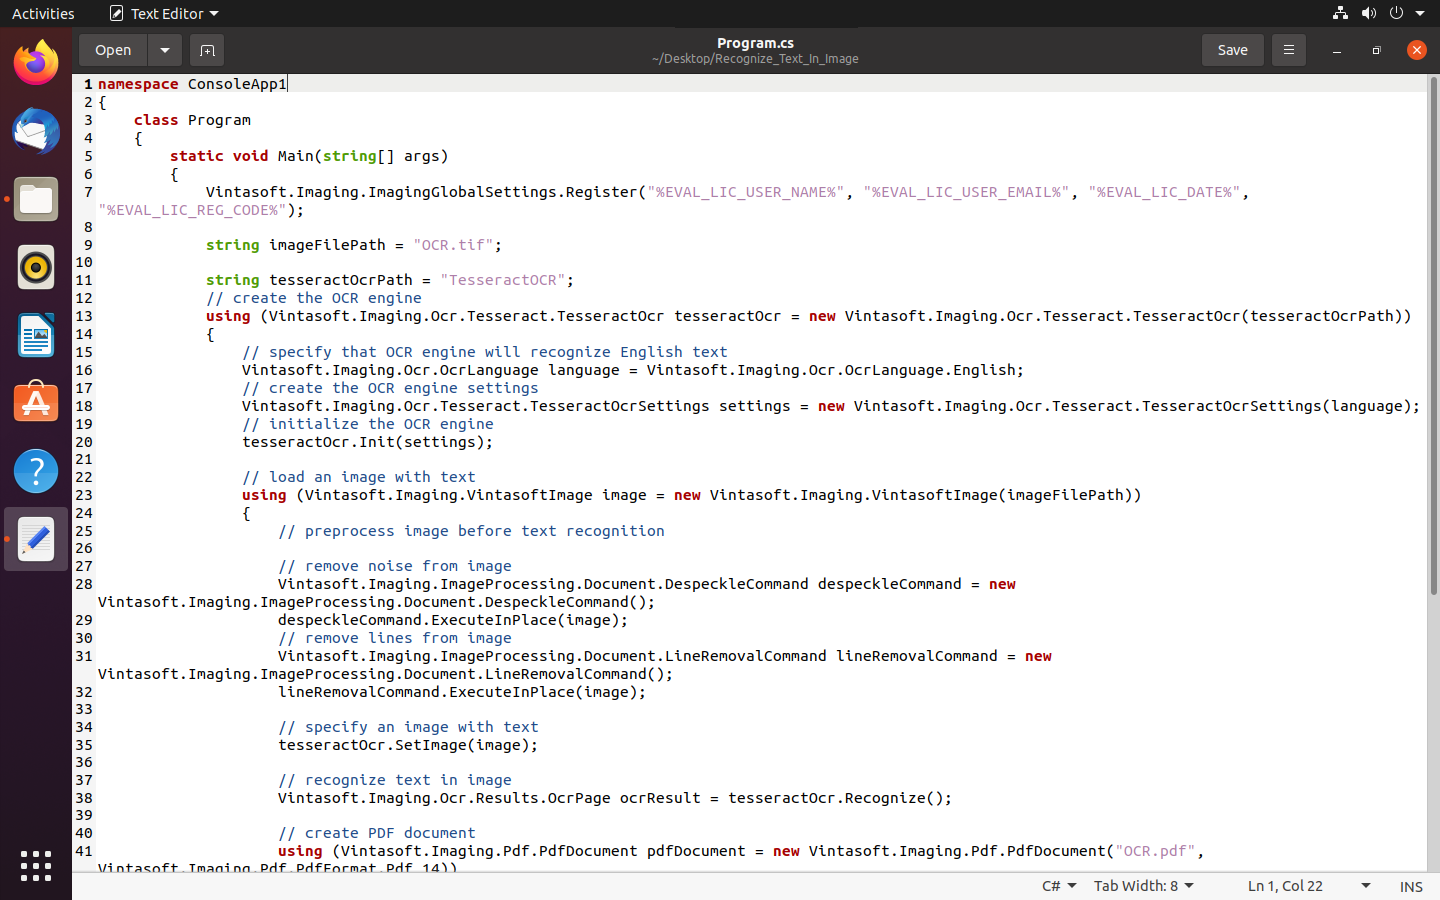The image size is (1440, 900).
Task: Click the Save button
Action: pos(1232,50)
